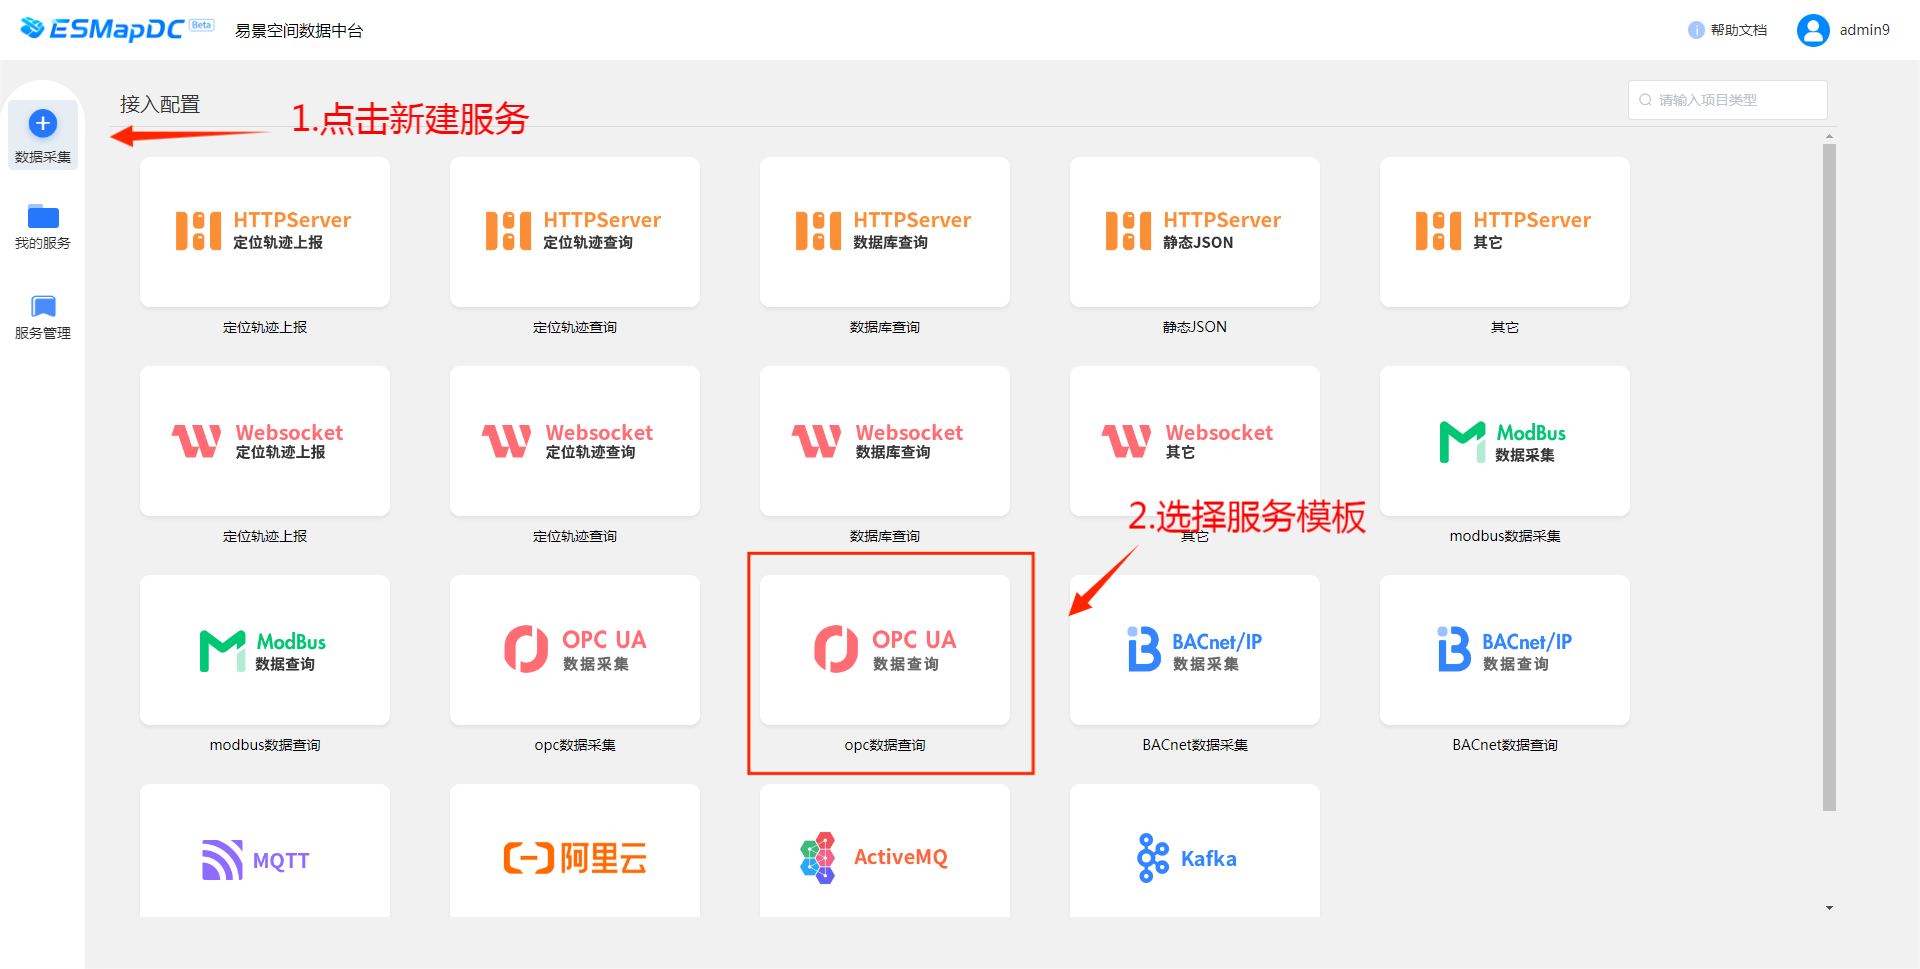Open BACnet/IP 数据查询 template card

(x=1505, y=650)
